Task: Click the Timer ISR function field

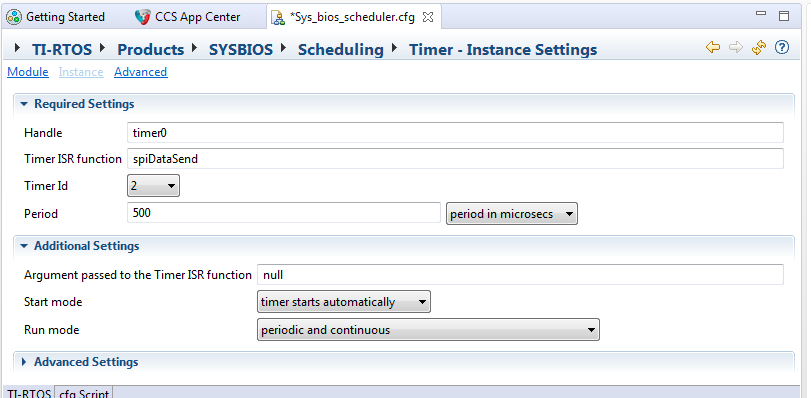Action: tap(455, 159)
